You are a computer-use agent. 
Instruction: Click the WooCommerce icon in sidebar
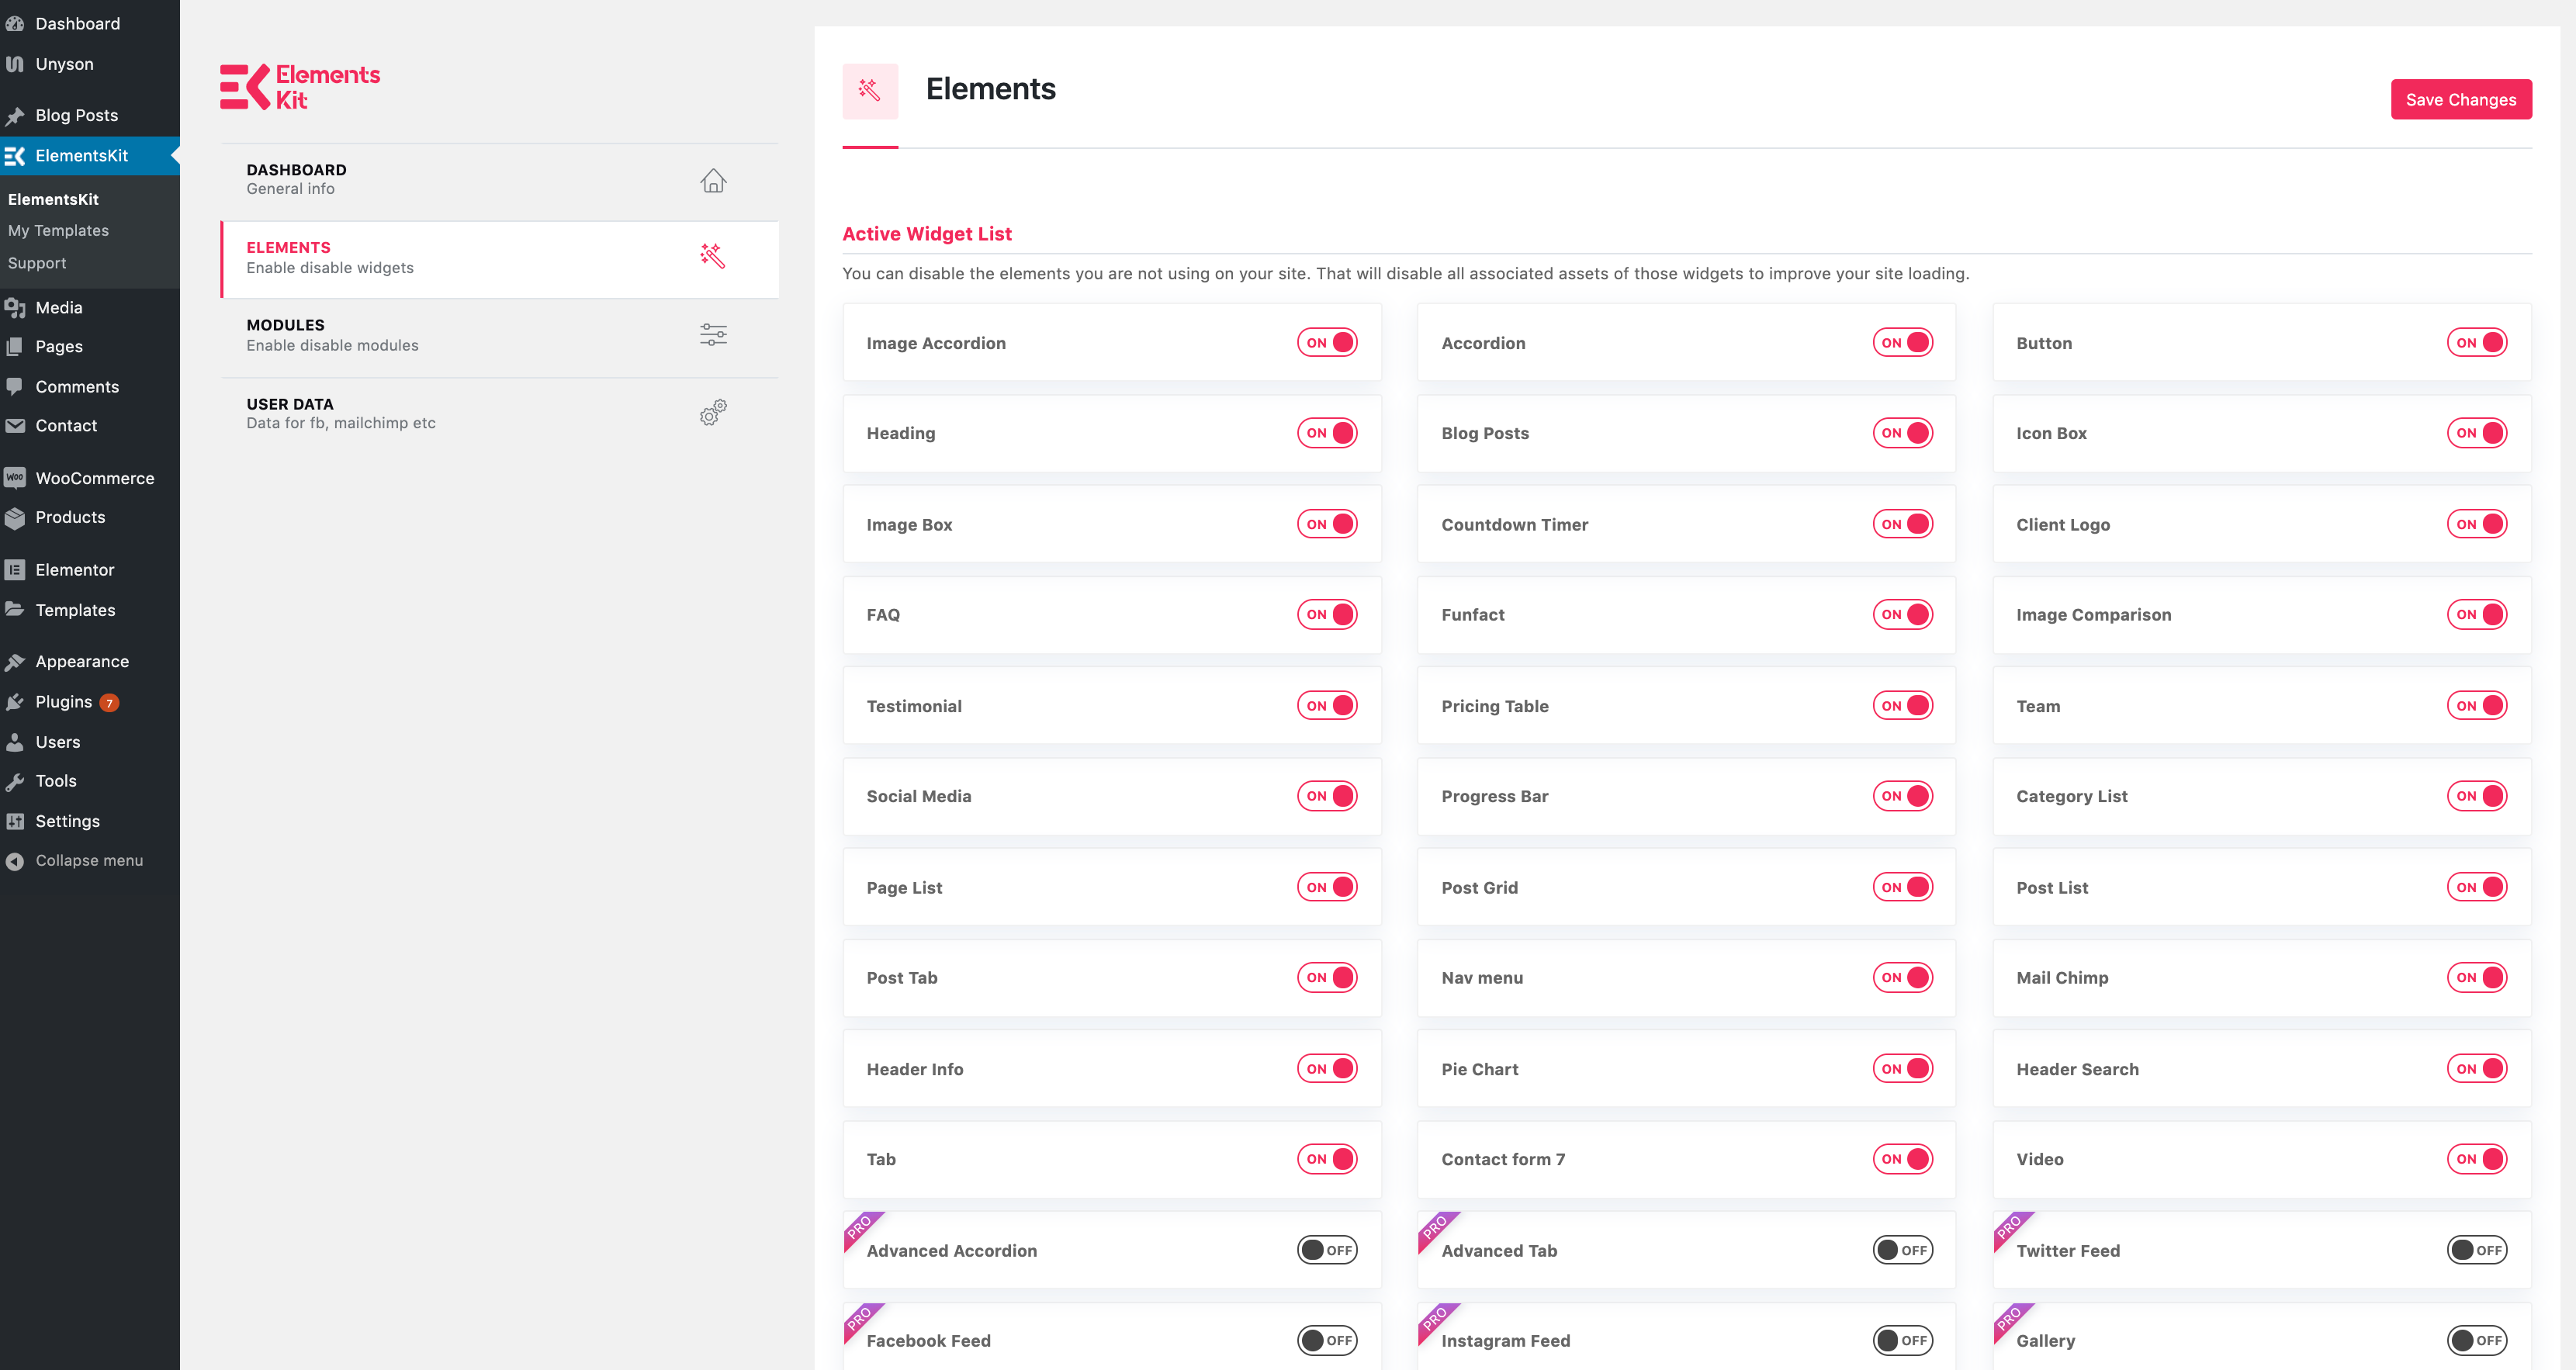[x=15, y=478]
